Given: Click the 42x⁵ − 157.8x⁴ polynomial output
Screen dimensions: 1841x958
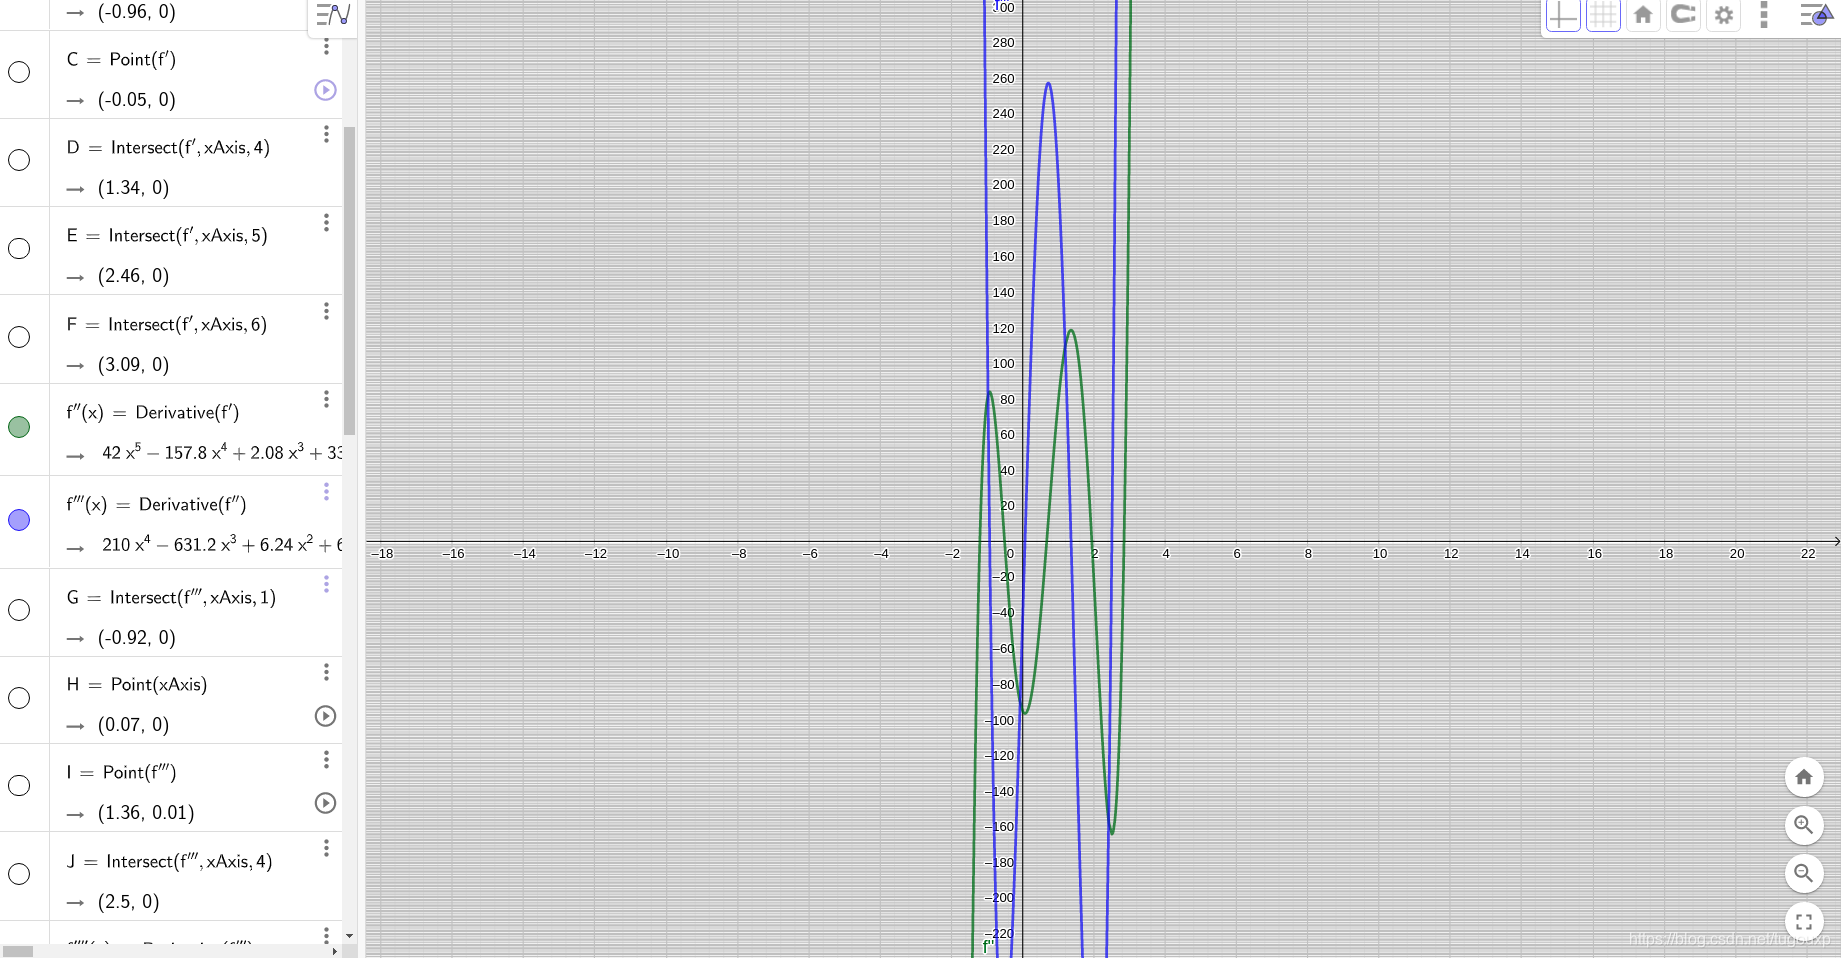Looking at the screenshot, I should coord(222,453).
